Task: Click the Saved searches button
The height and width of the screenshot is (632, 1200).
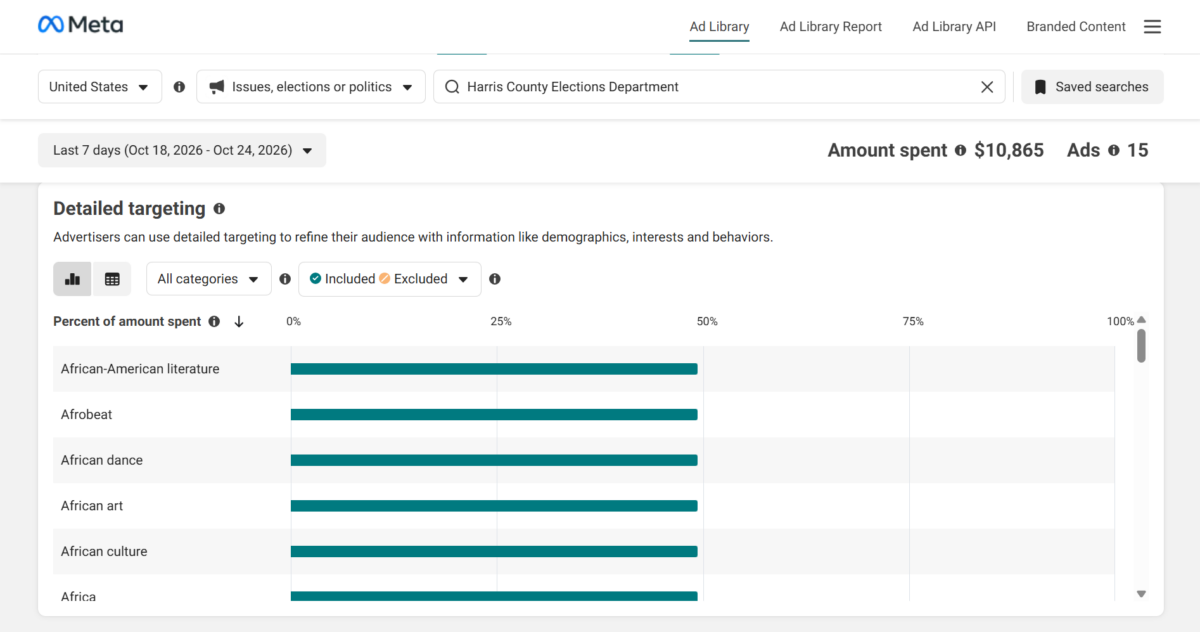Action: pos(1092,87)
